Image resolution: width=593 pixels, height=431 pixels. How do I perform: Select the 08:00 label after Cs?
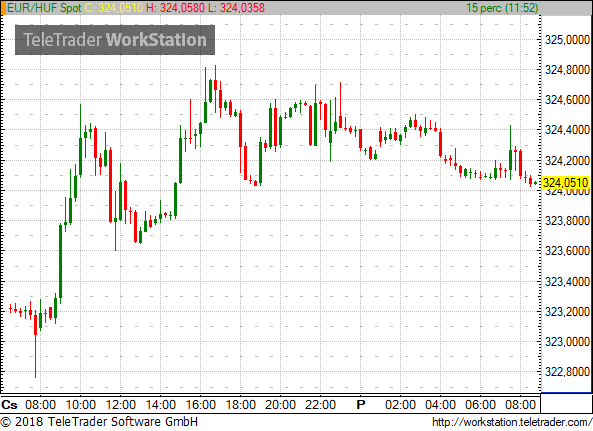[40, 405]
